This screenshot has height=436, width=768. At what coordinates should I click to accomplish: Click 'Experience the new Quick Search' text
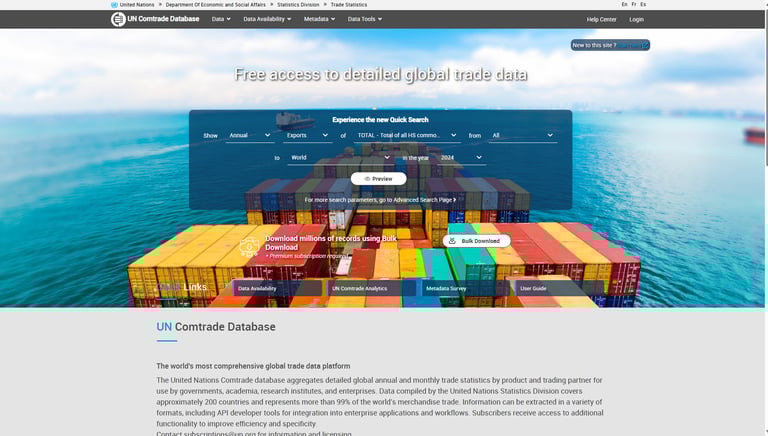380,120
